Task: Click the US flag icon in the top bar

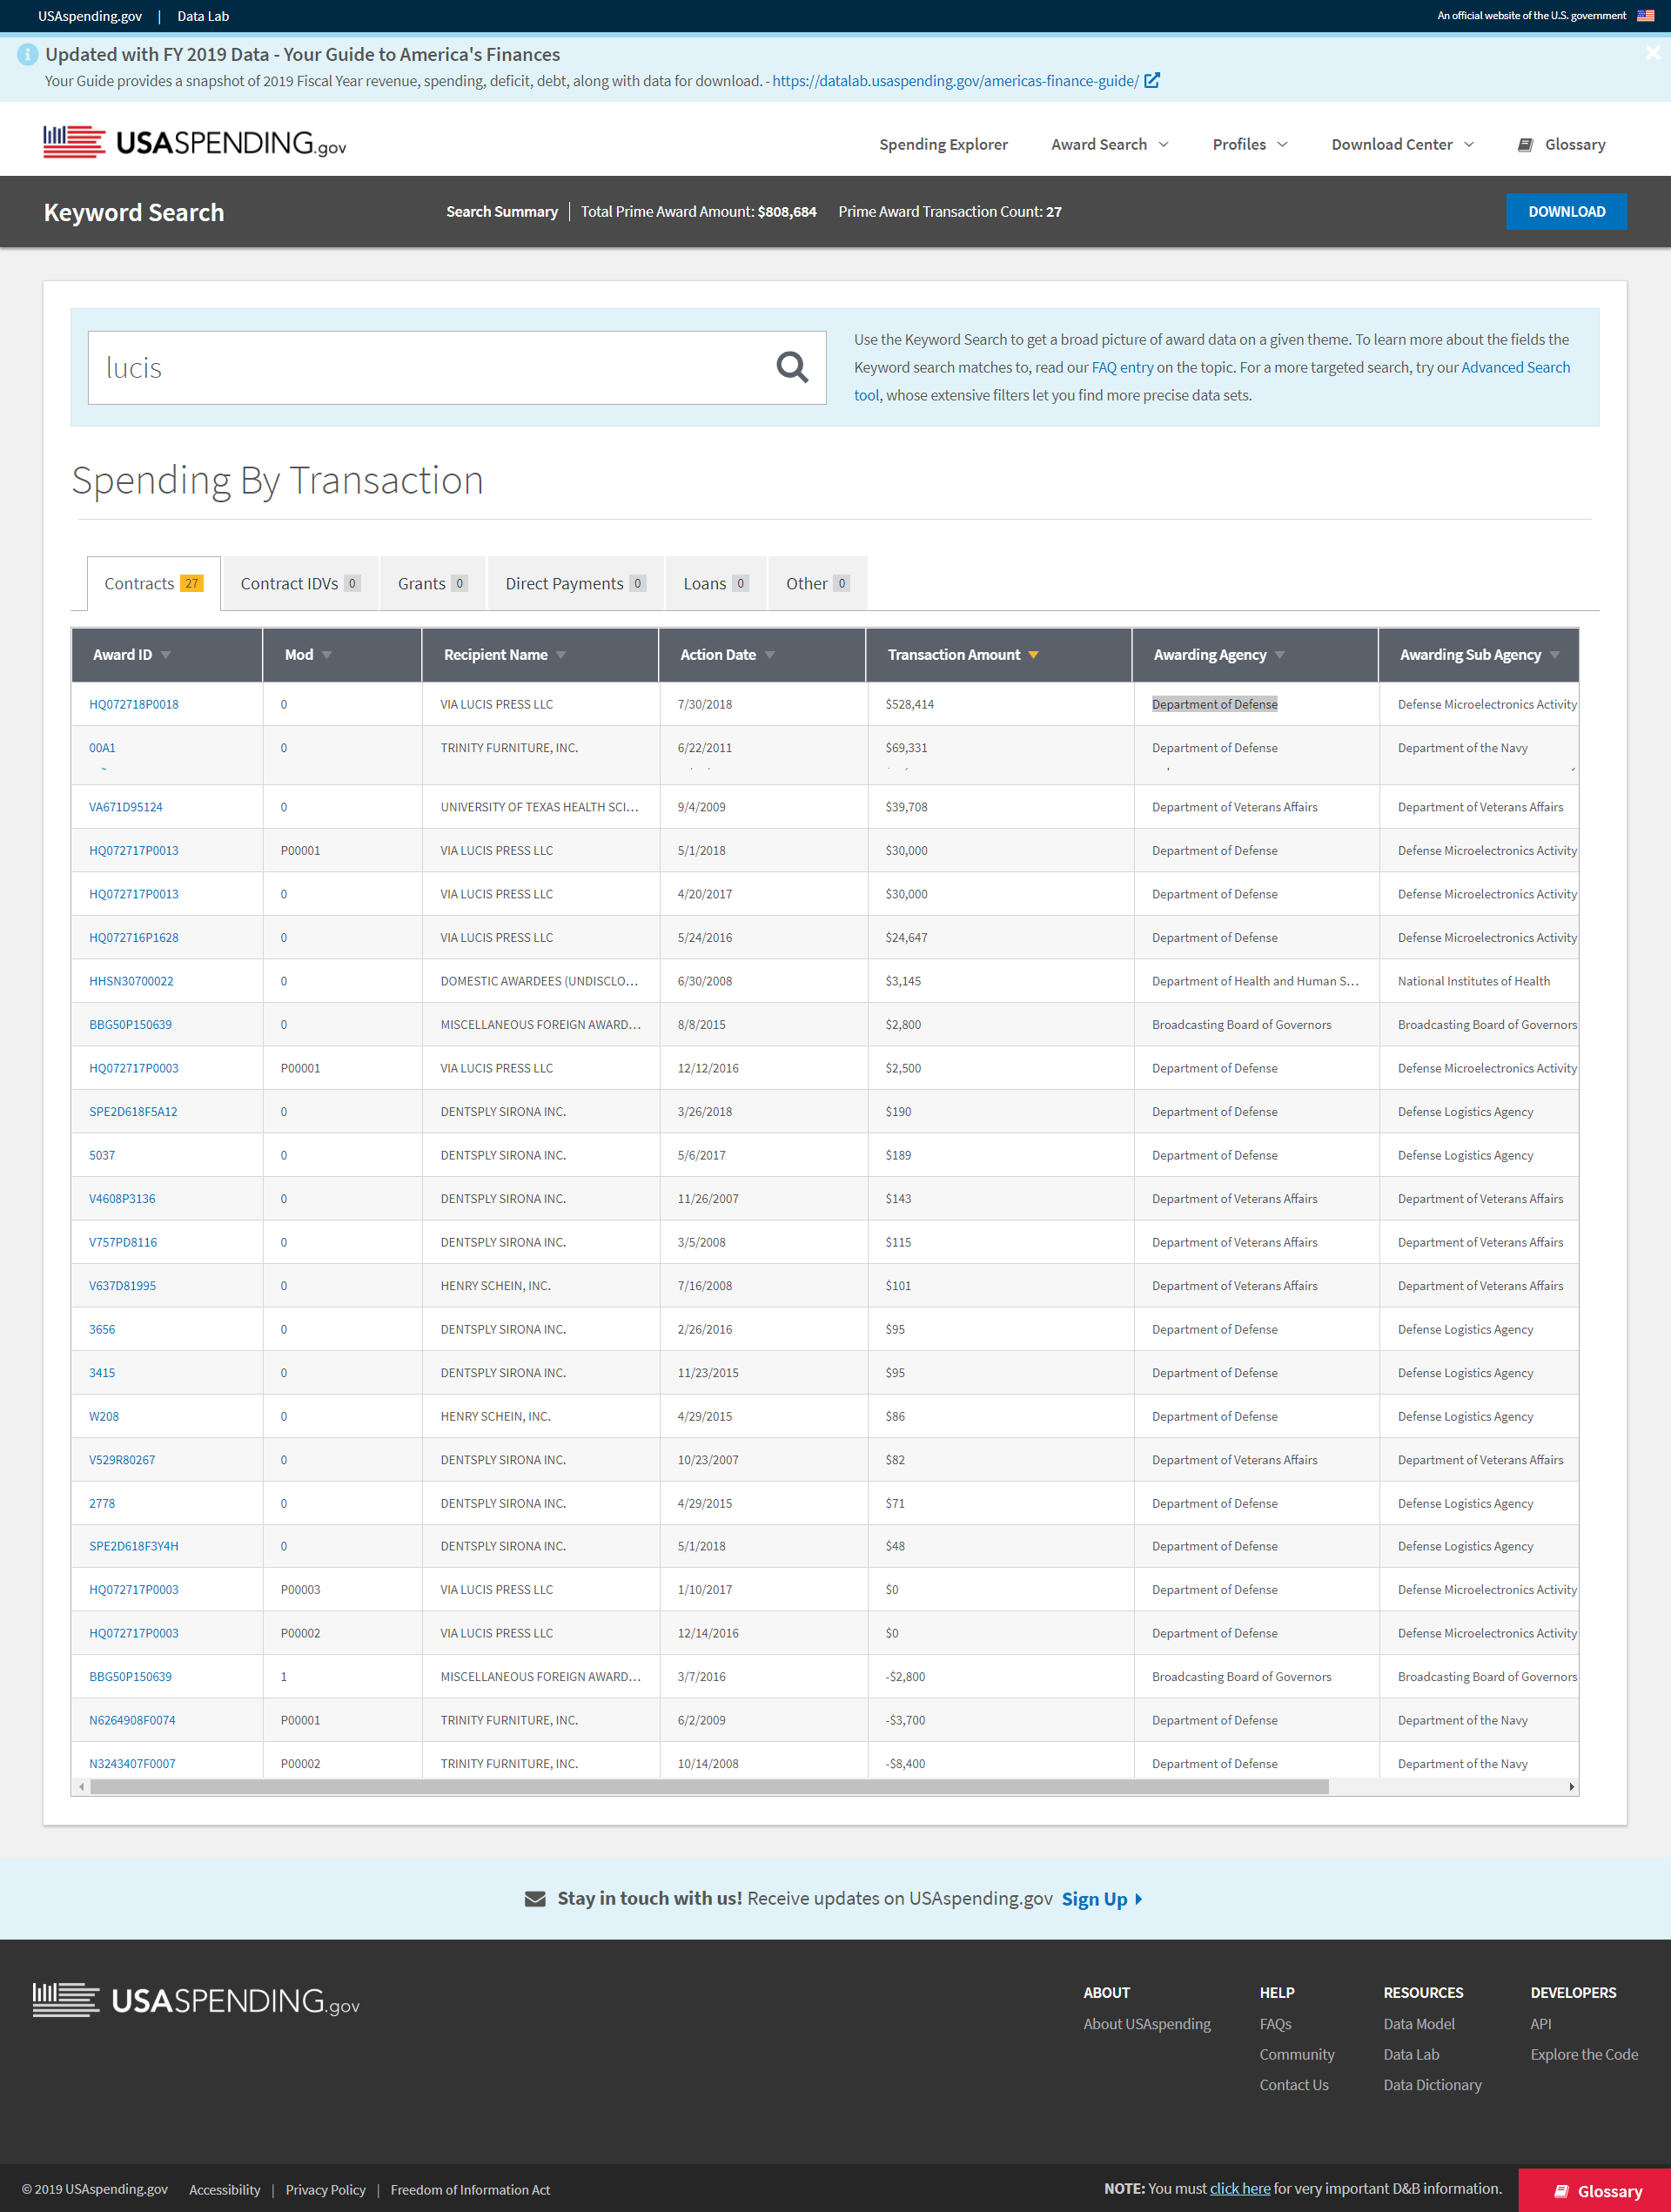Action: point(1645,15)
